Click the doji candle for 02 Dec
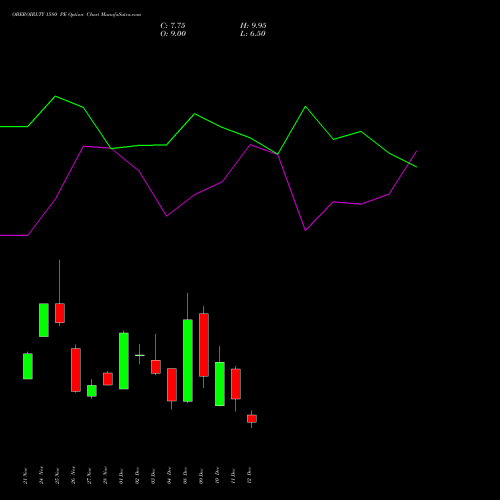This screenshot has height=500, width=500. tap(140, 355)
